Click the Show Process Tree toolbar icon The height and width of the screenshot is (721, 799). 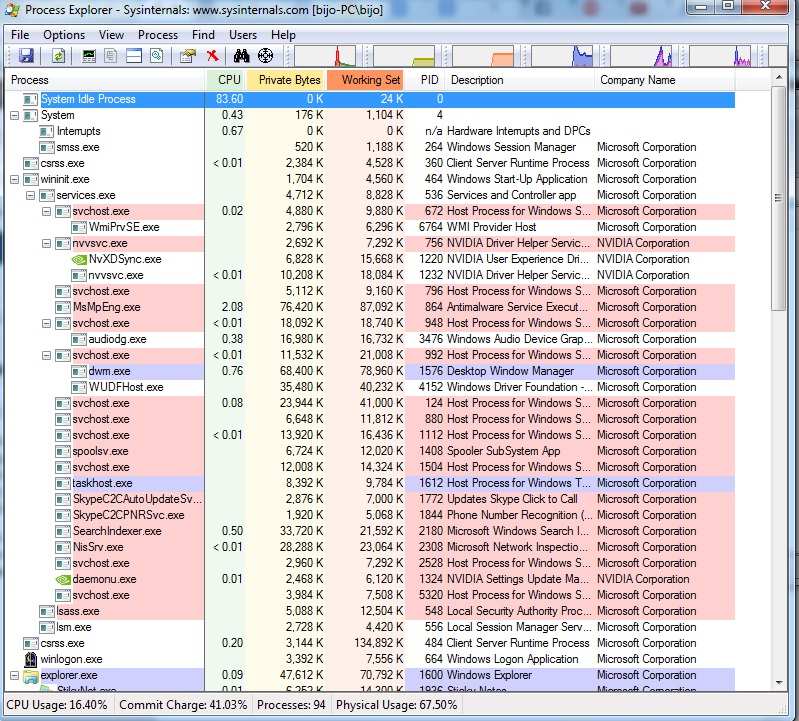111,56
